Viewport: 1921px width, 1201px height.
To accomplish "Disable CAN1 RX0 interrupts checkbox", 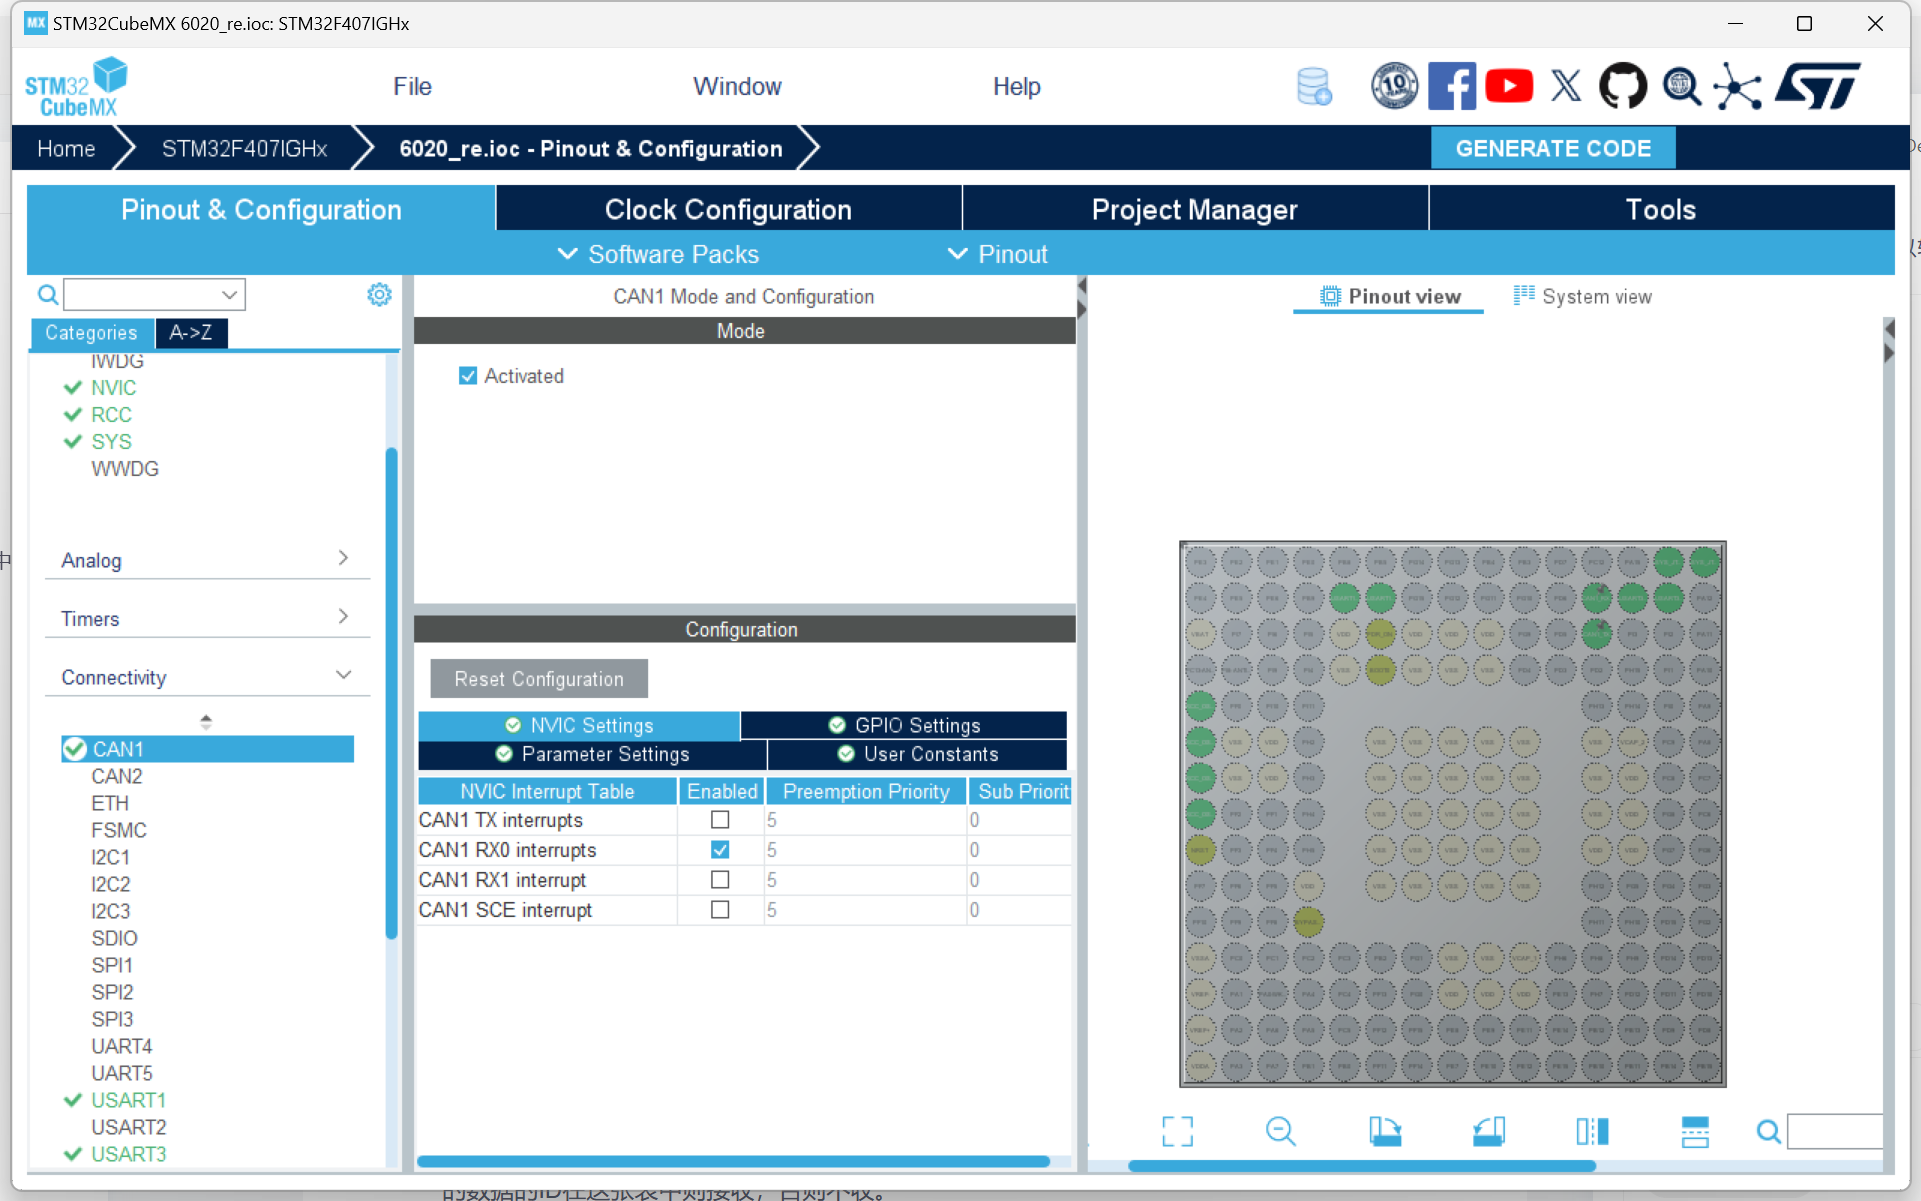I will click(x=720, y=850).
